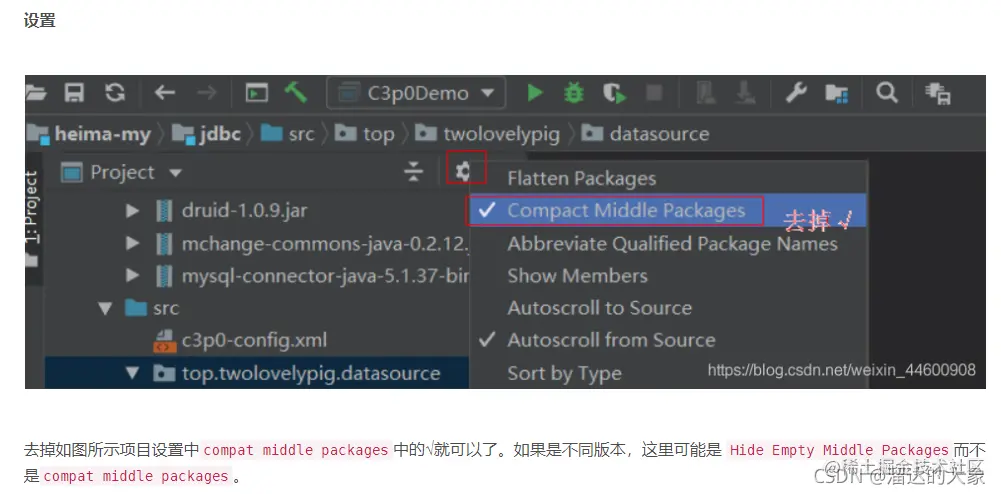
Task: Click the wrench Settings icon
Action: 795,93
